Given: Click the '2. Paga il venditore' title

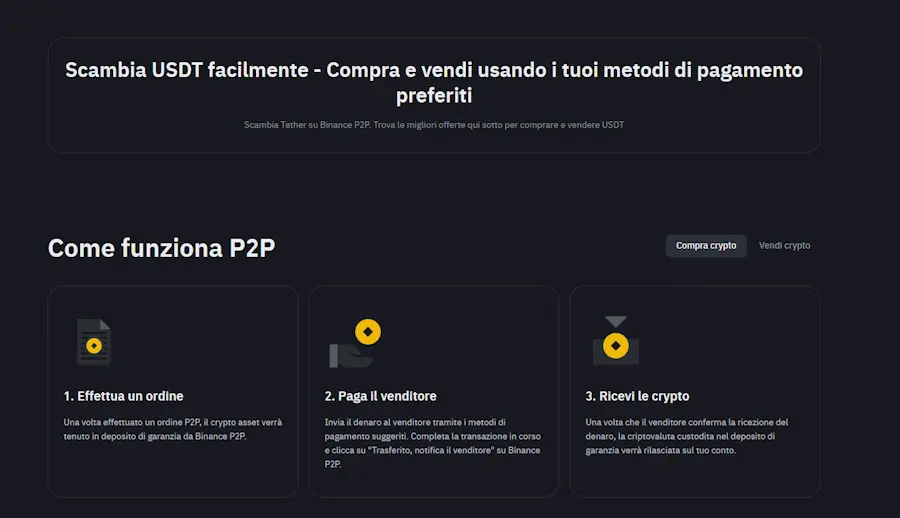Looking at the screenshot, I should click(x=381, y=396).
